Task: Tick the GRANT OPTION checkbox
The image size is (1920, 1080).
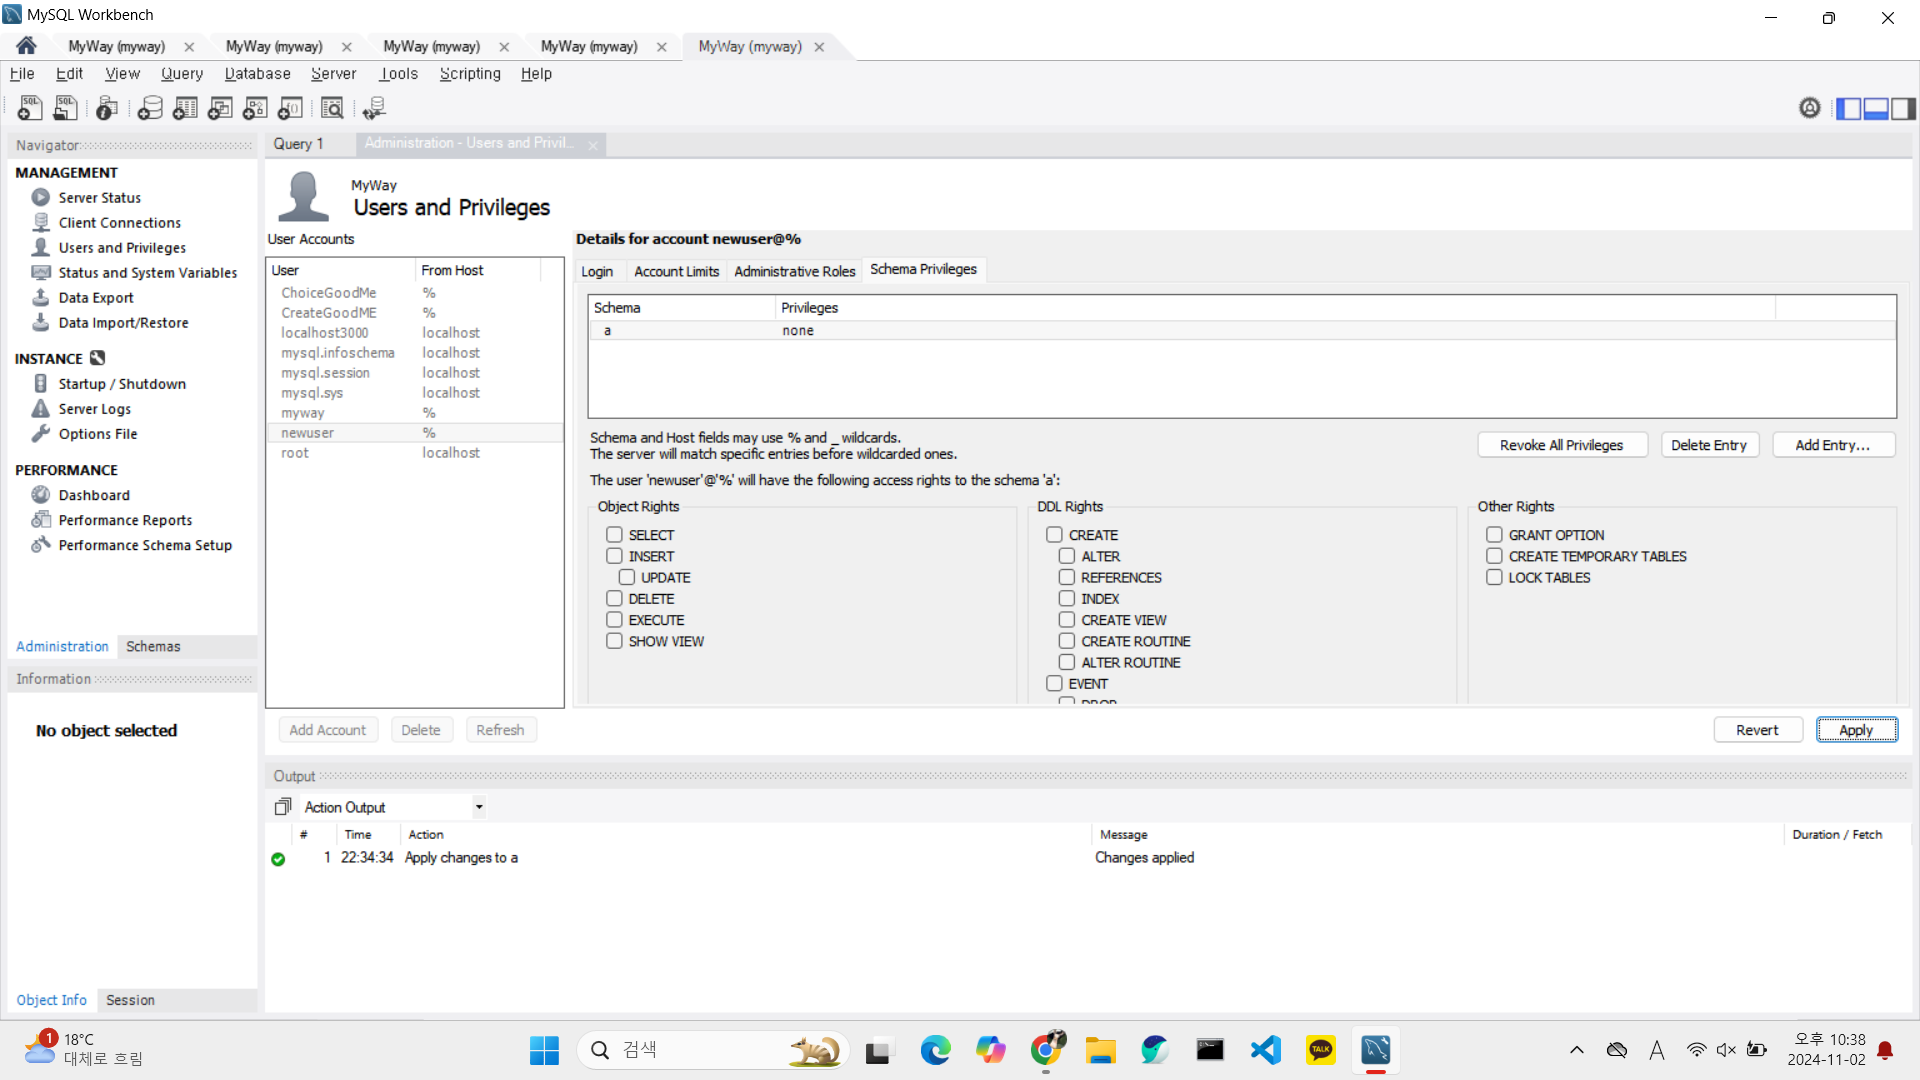Action: coord(1494,535)
